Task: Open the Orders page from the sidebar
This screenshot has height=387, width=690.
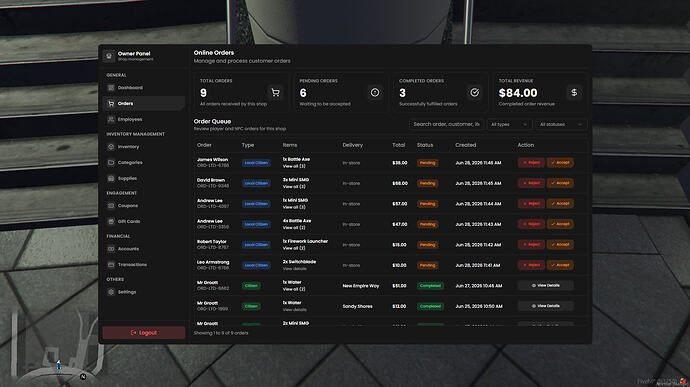Action: [x=144, y=103]
